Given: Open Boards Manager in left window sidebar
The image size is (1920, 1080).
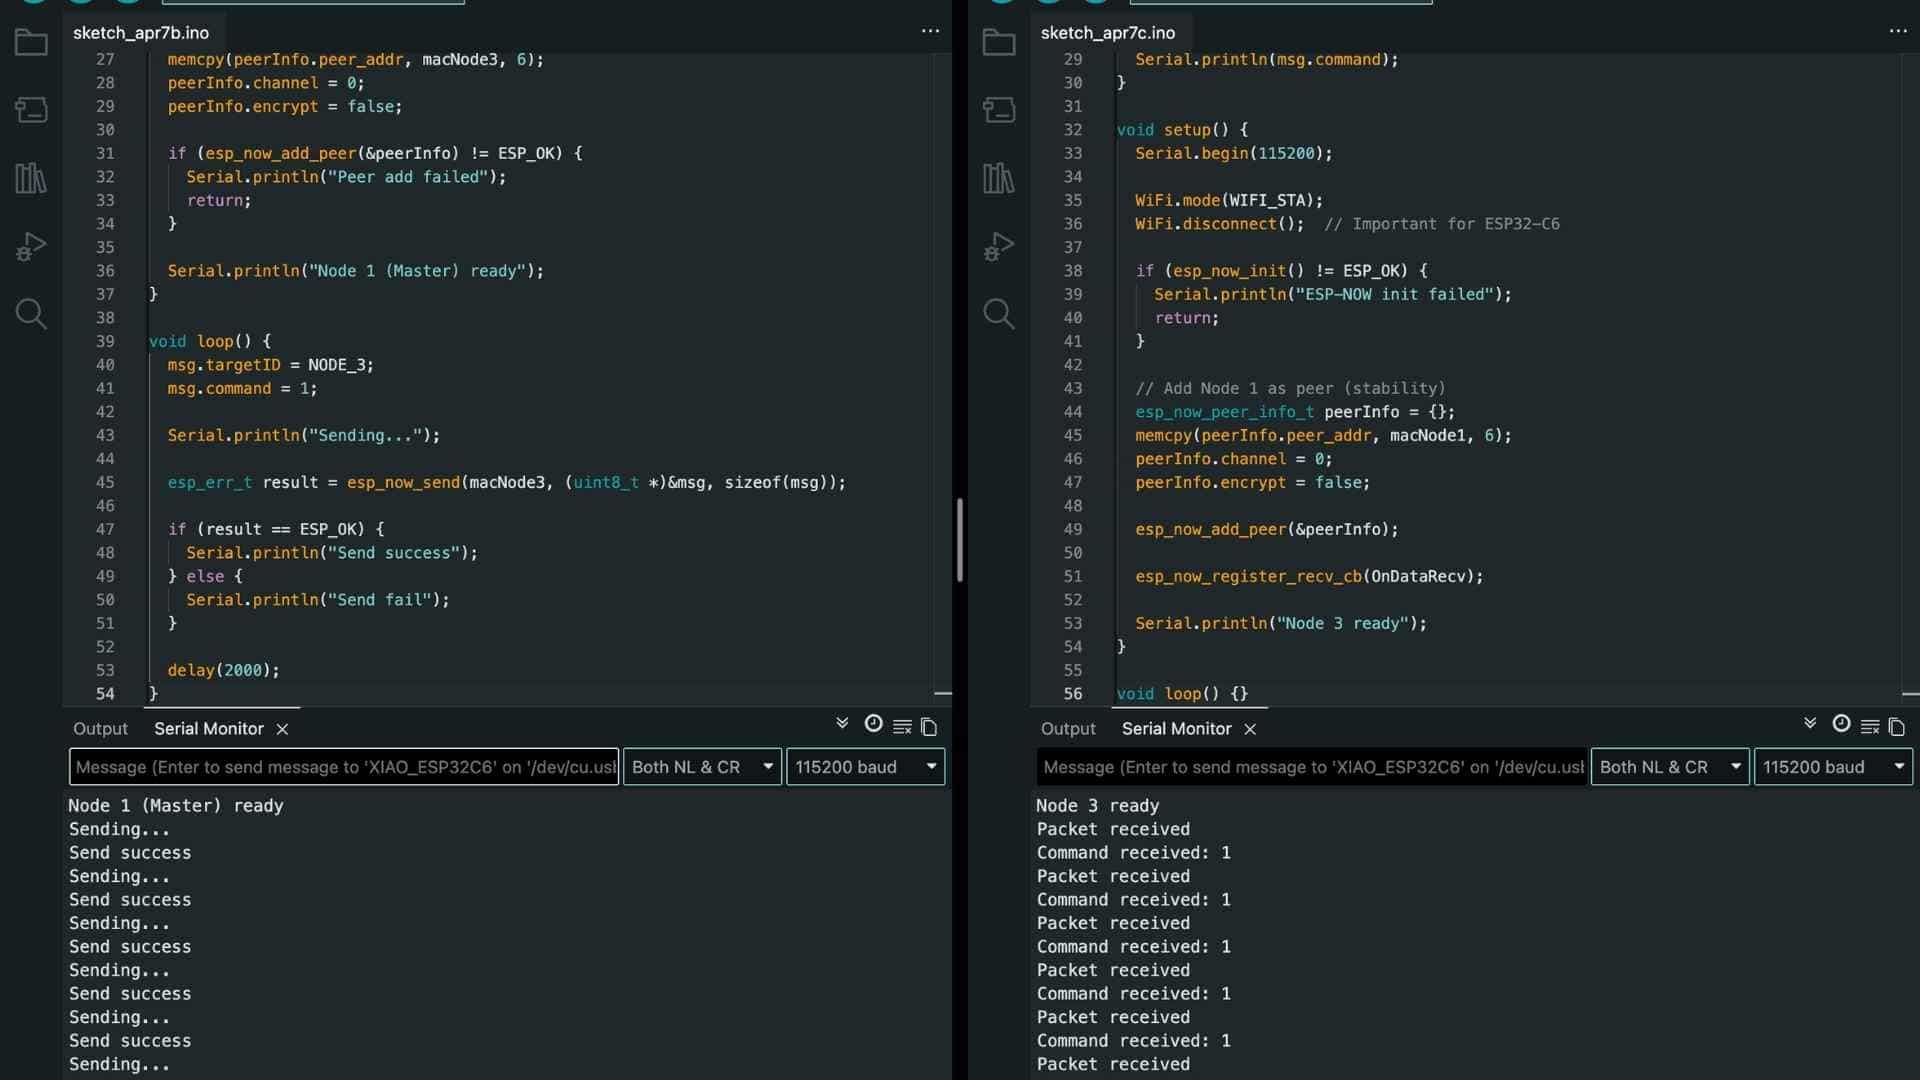Looking at the screenshot, I should click(x=31, y=110).
